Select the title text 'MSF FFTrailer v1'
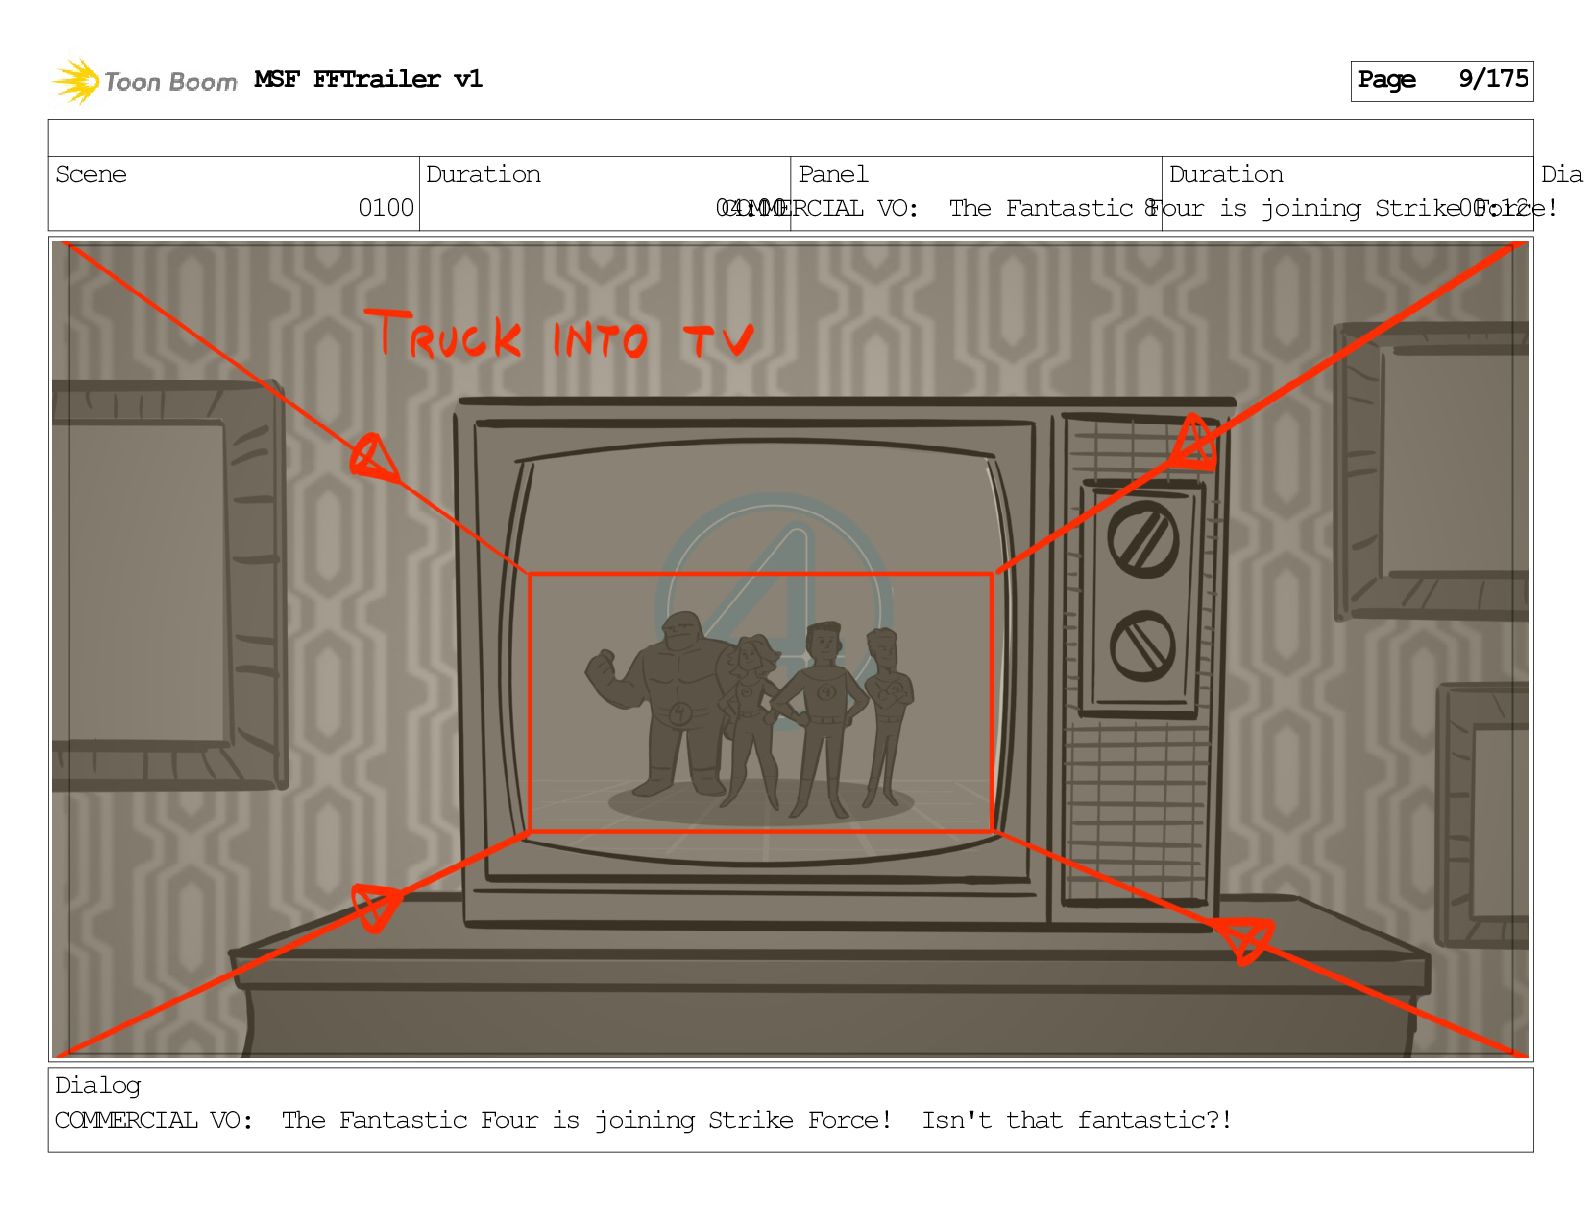 click(368, 79)
